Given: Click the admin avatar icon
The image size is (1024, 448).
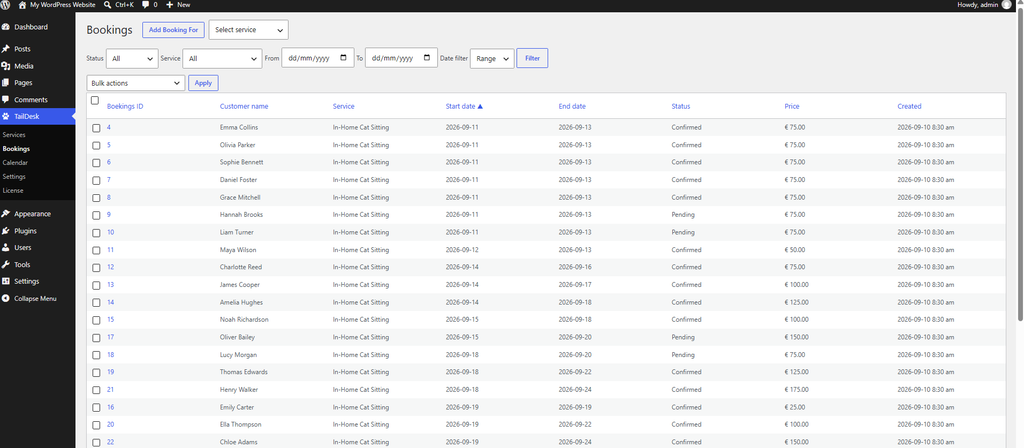Looking at the screenshot, I should tap(1006, 5).
